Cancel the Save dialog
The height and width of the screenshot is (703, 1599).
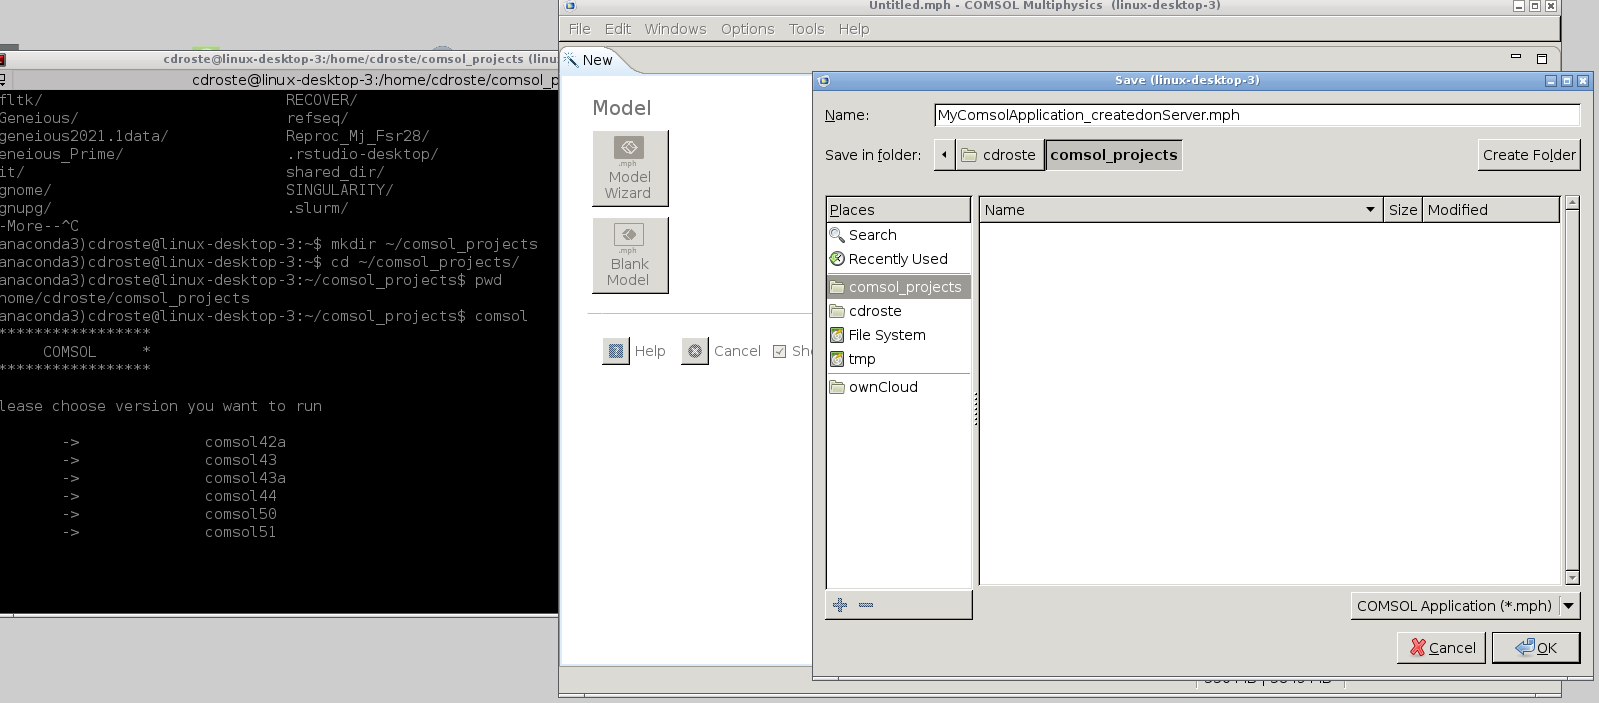(1443, 648)
